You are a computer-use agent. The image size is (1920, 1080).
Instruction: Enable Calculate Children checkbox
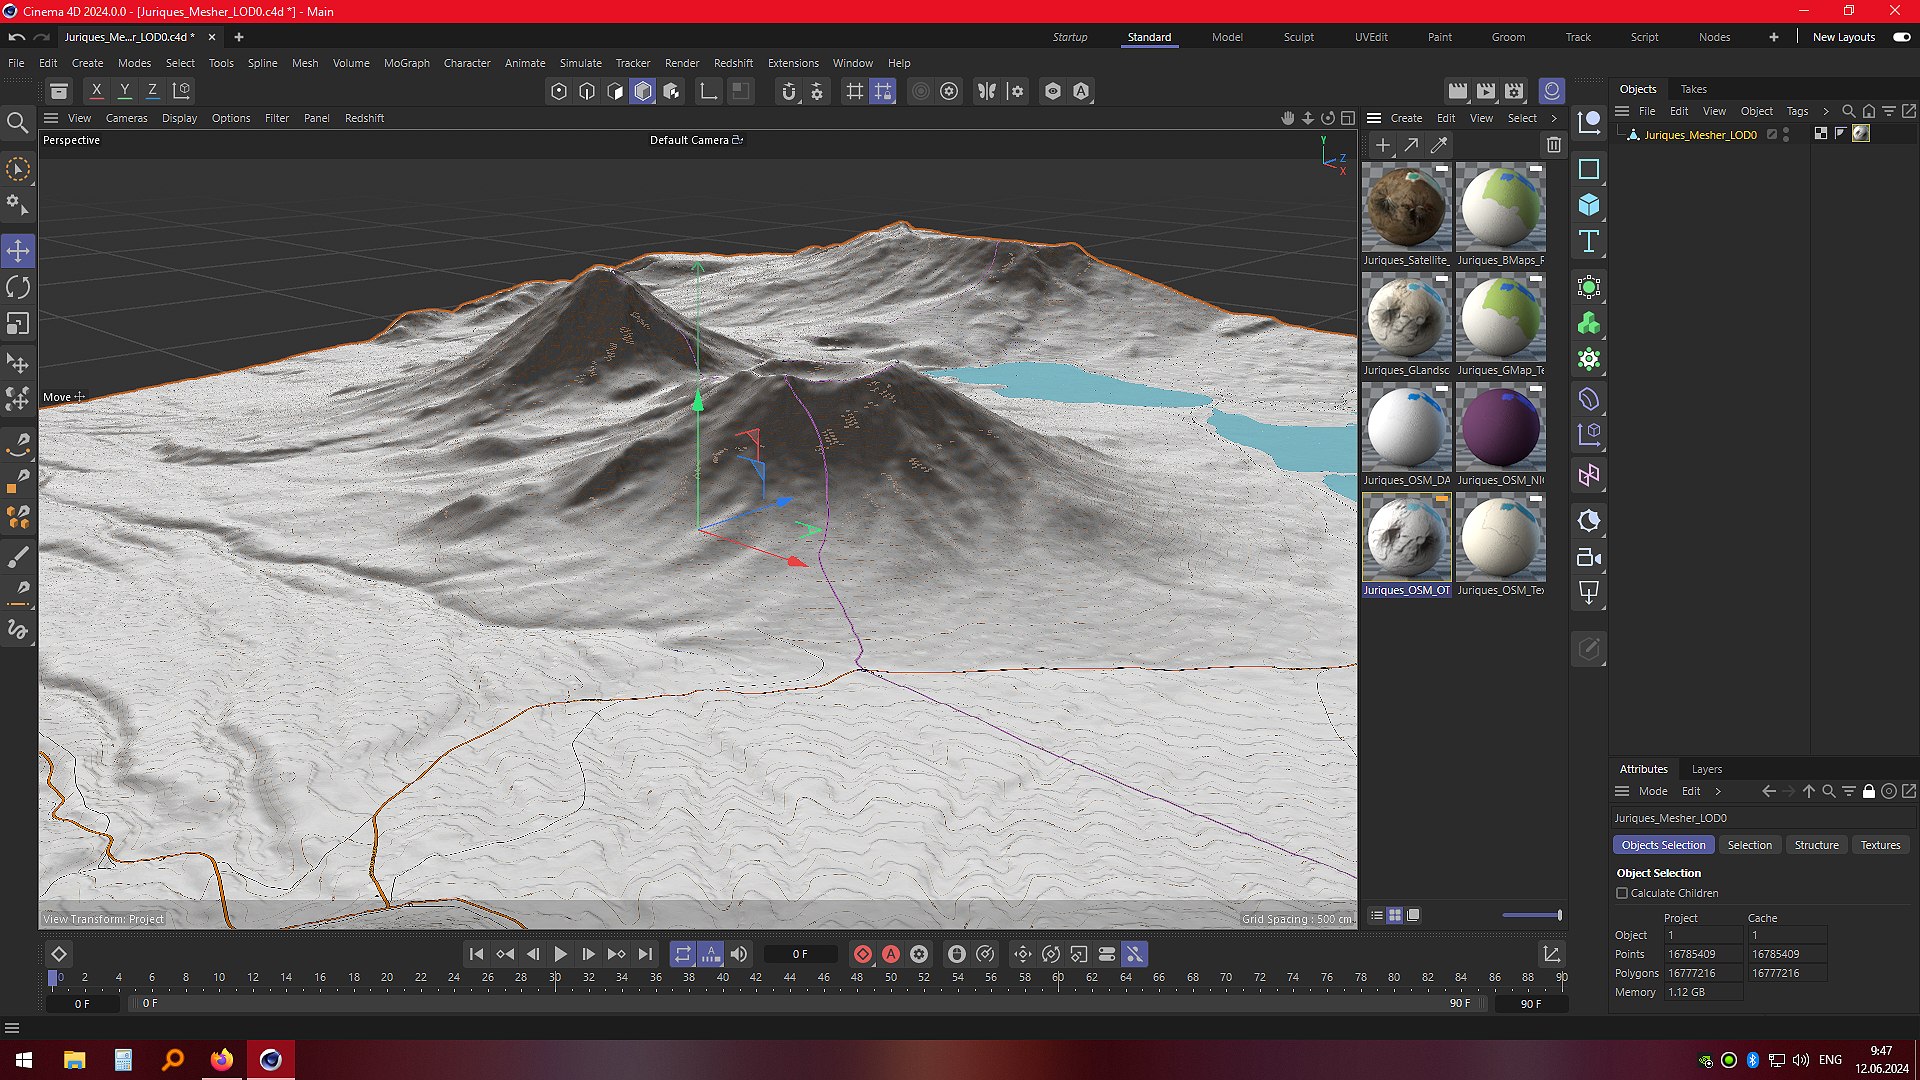(1622, 893)
